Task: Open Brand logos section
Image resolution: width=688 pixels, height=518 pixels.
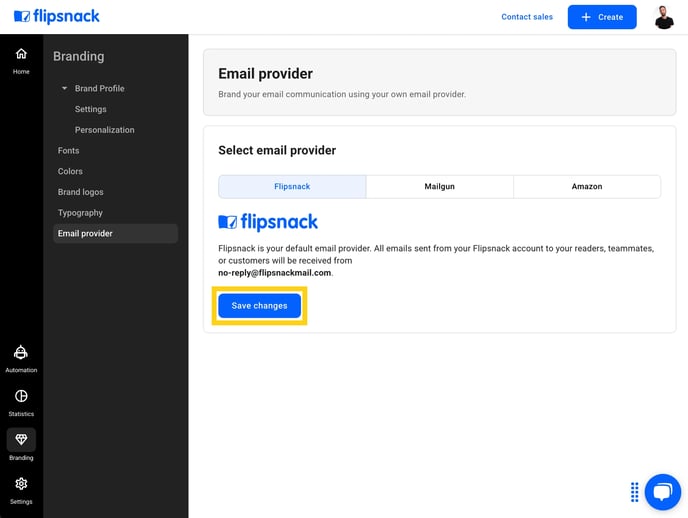Action: tap(81, 192)
